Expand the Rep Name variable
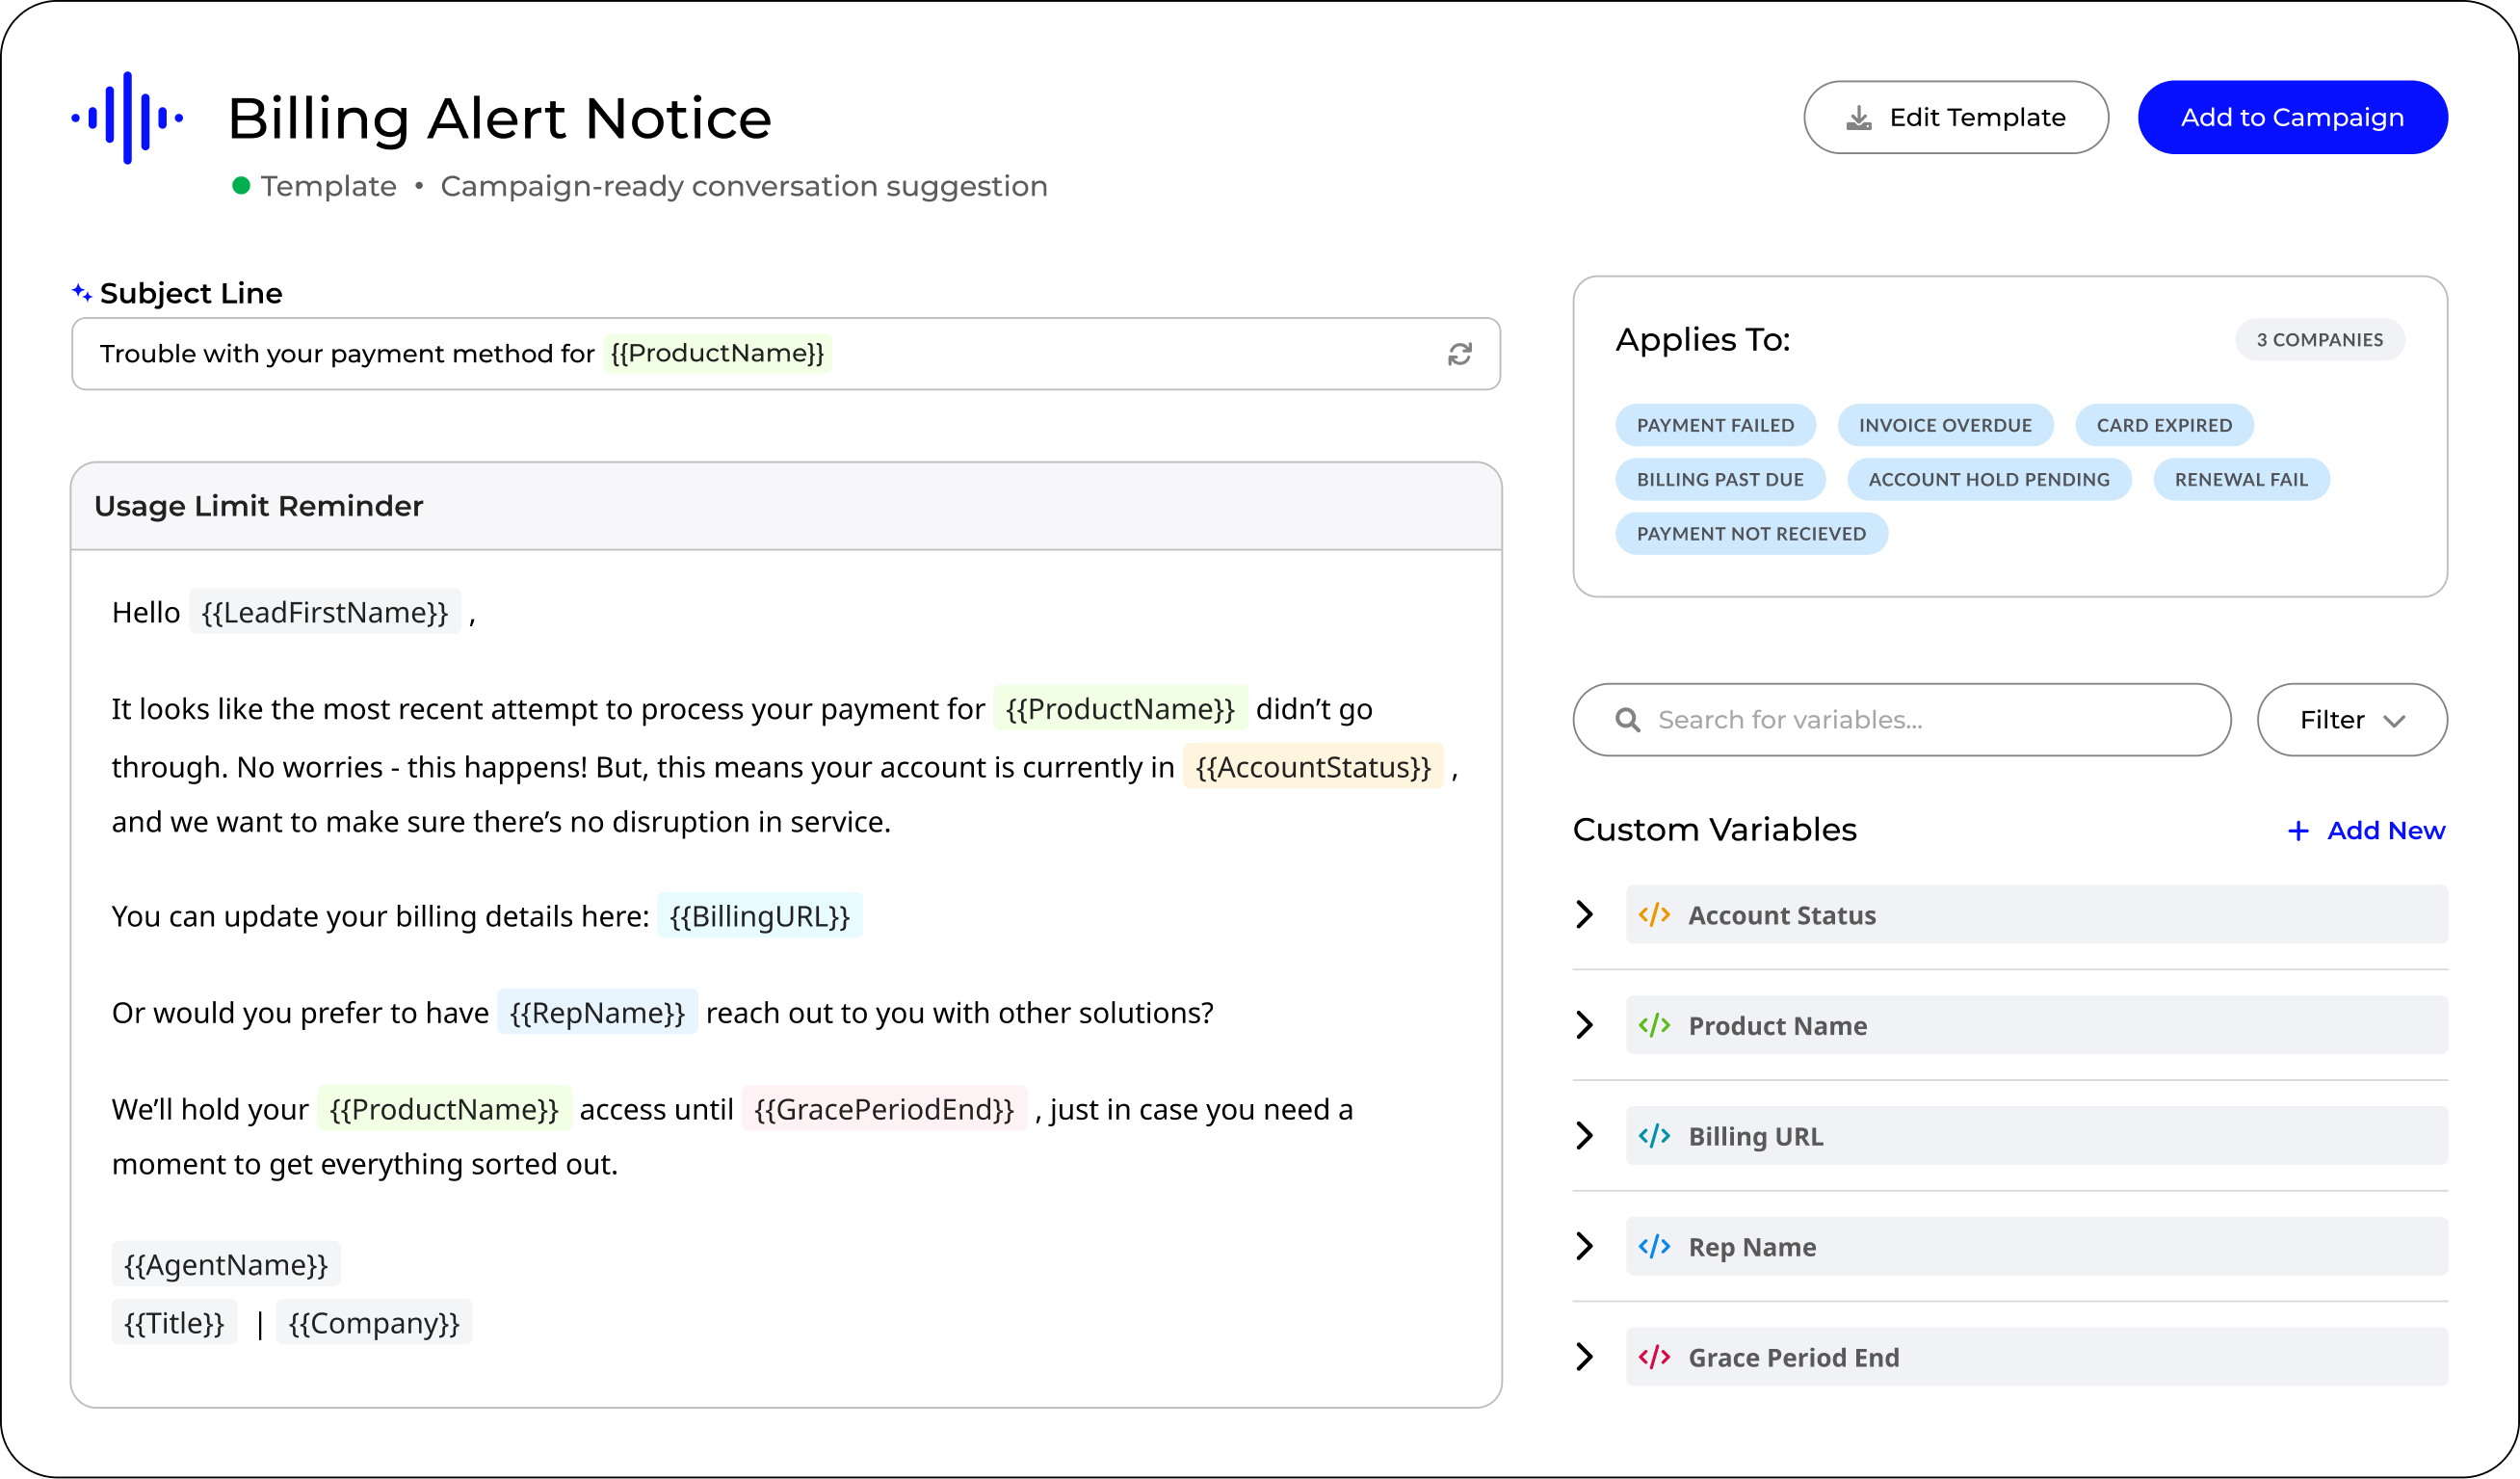The height and width of the screenshot is (1479, 2520). [1584, 1246]
